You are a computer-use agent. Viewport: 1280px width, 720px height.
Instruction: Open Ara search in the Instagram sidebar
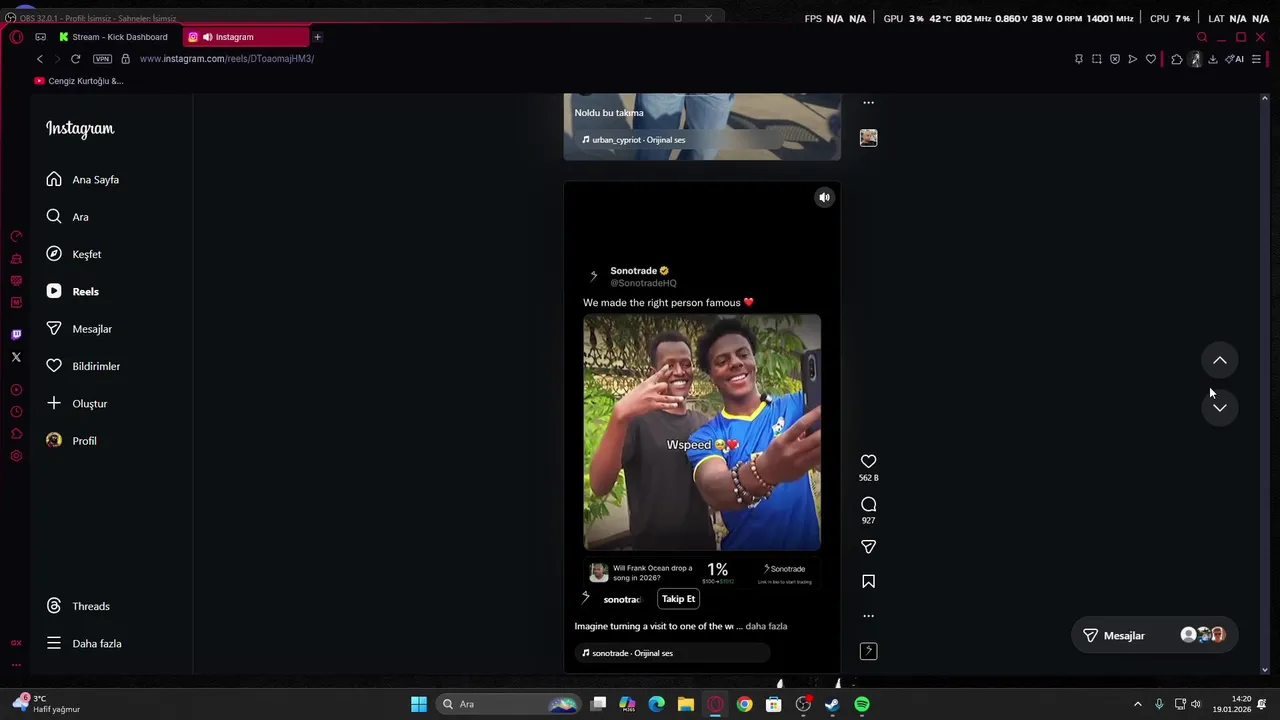(67, 217)
